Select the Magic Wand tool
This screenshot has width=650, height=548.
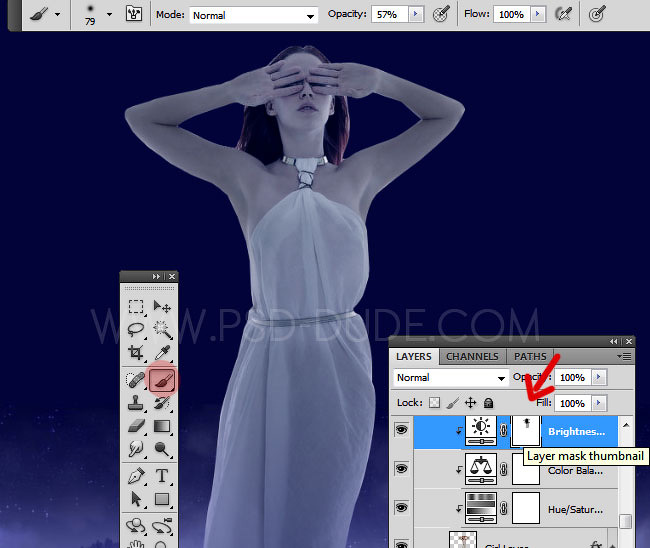click(162, 330)
